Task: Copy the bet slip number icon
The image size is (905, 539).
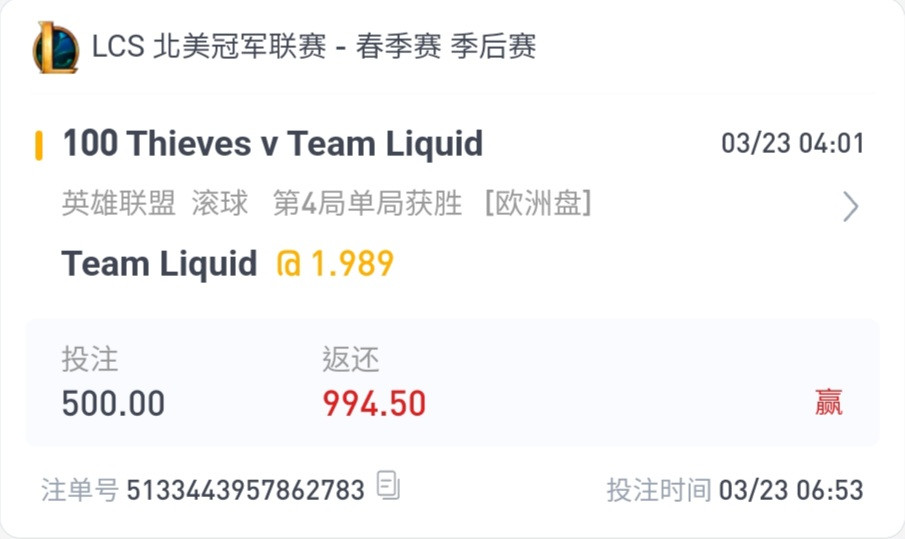Action: (388, 485)
